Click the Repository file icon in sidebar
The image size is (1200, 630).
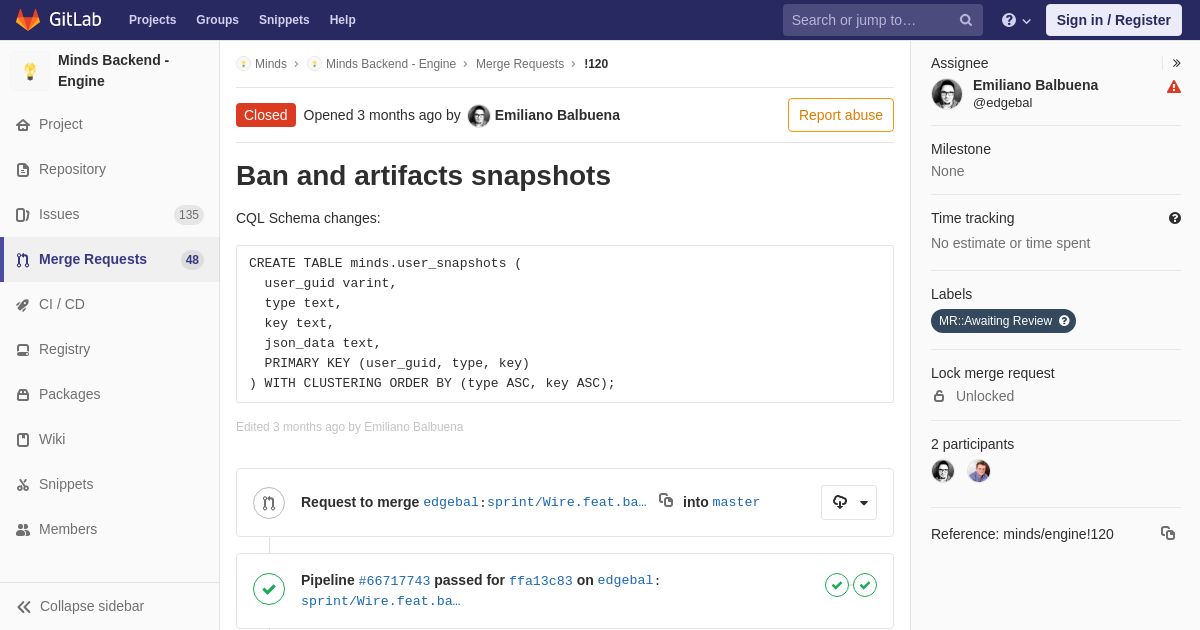(23, 170)
